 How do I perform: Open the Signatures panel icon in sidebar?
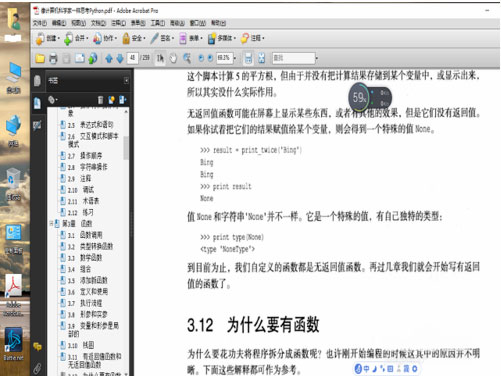37,126
